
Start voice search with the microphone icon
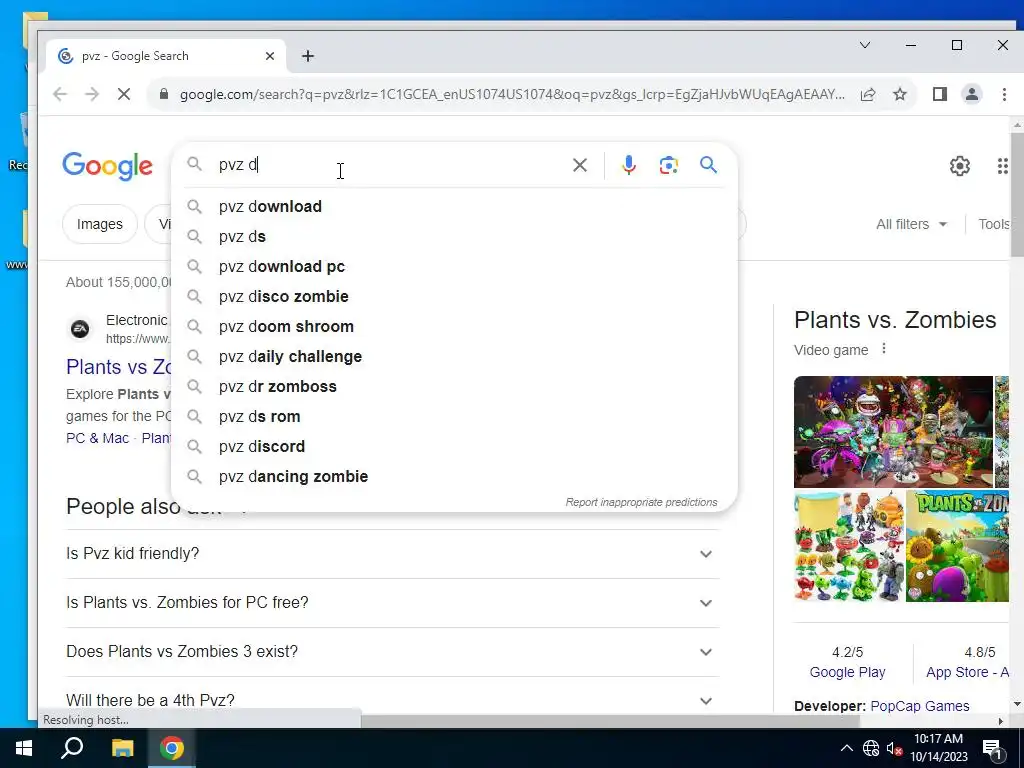point(629,165)
